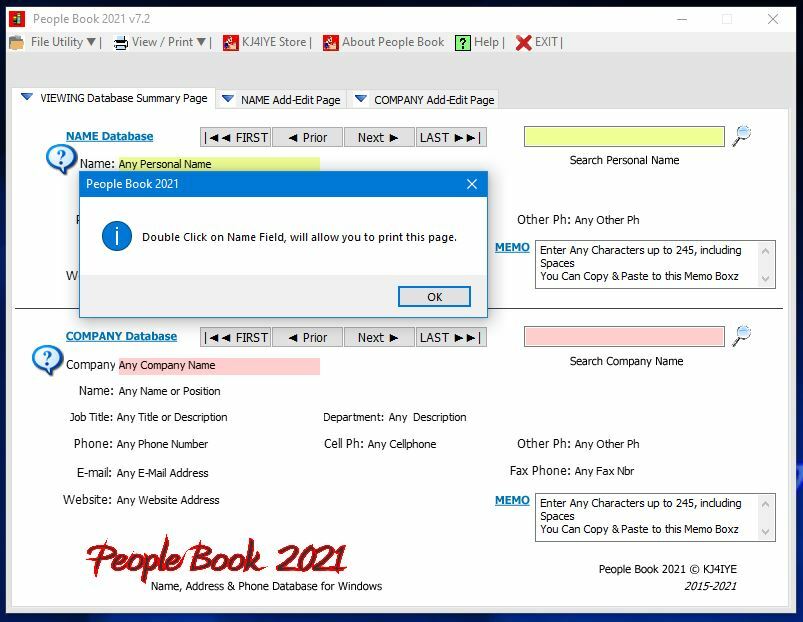The image size is (803, 622).
Task: Click the Any Personal Name field
Action: click(219, 164)
